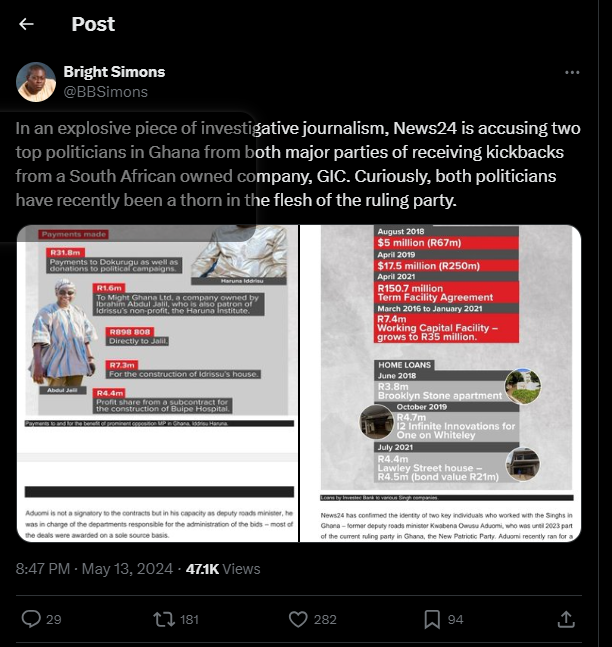
Task: Open the three-dot more options menu
Action: tap(572, 73)
